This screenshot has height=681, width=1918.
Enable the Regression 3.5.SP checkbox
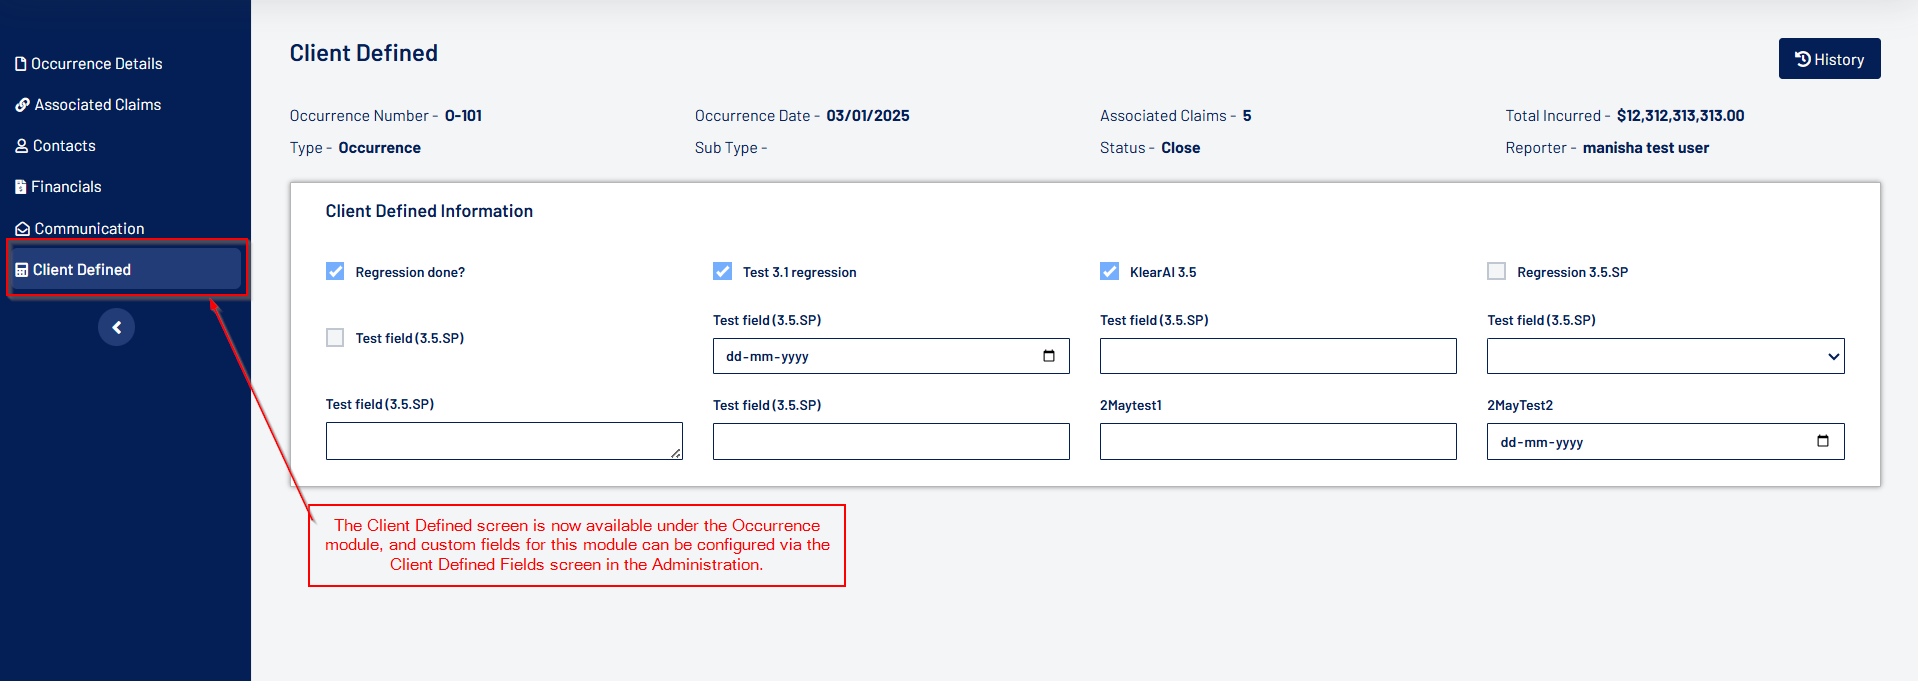click(1496, 271)
